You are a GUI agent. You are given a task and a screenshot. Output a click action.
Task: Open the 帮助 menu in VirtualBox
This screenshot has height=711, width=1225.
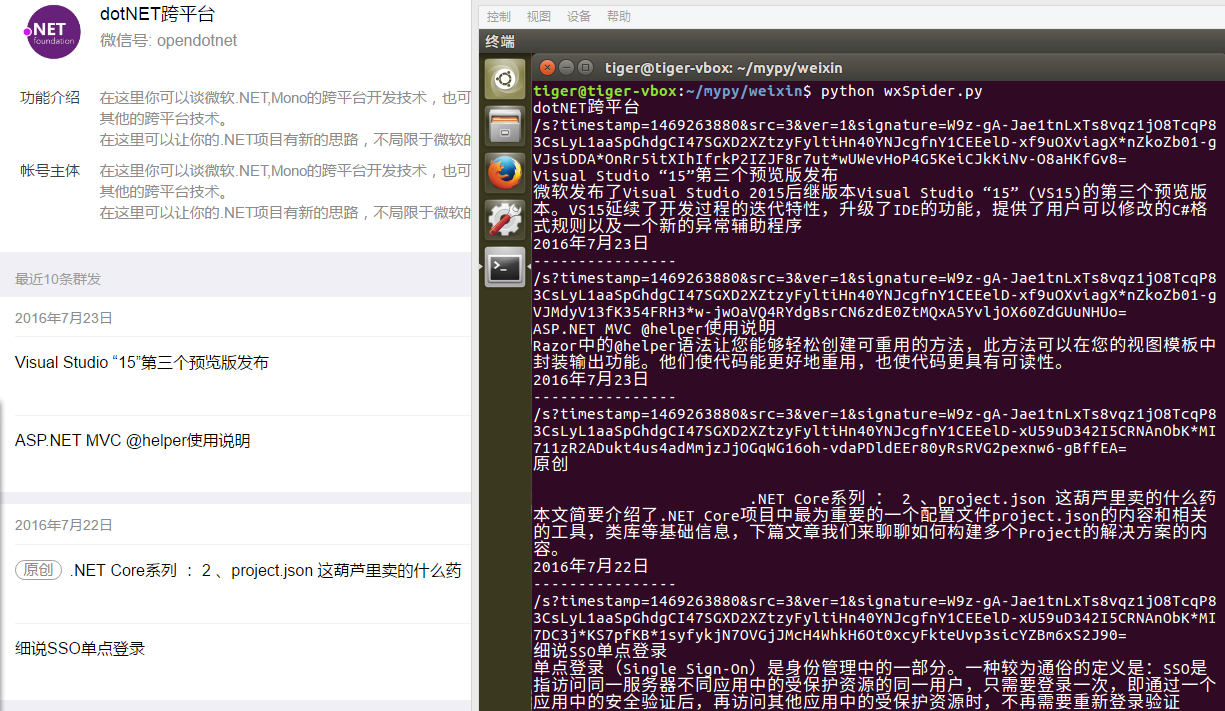pos(619,16)
